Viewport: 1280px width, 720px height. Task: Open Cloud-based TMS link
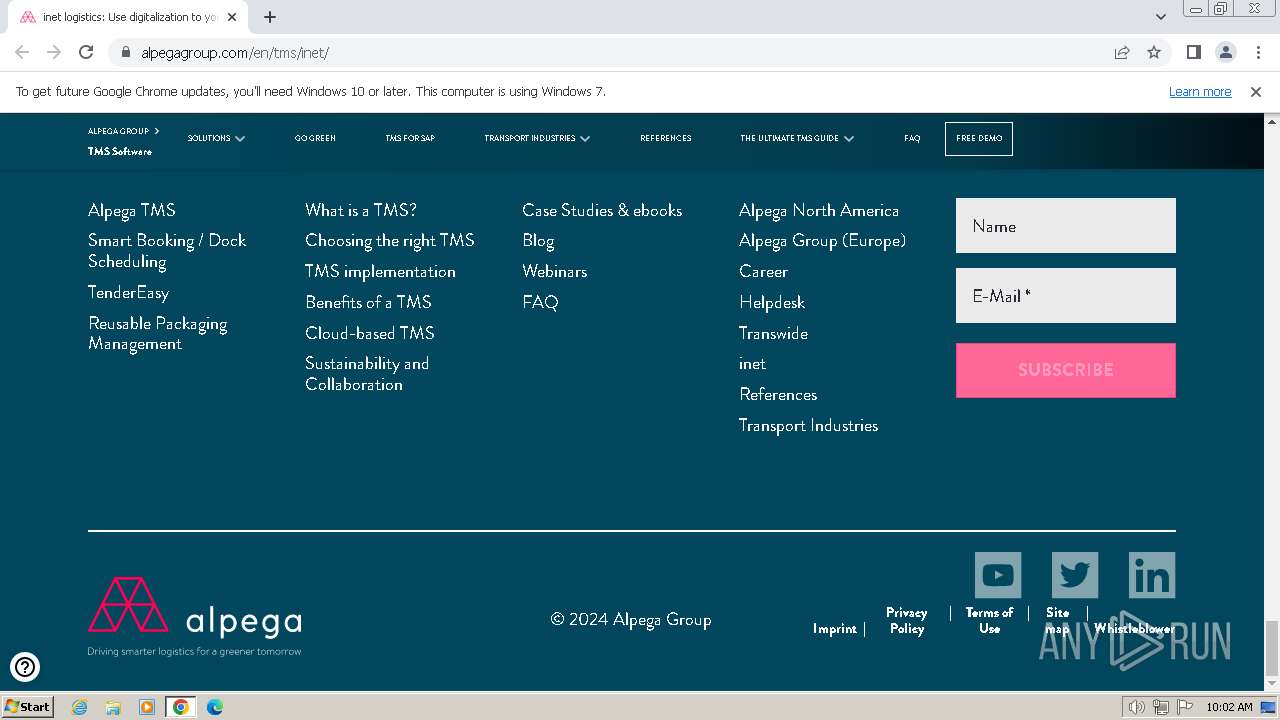pos(370,333)
